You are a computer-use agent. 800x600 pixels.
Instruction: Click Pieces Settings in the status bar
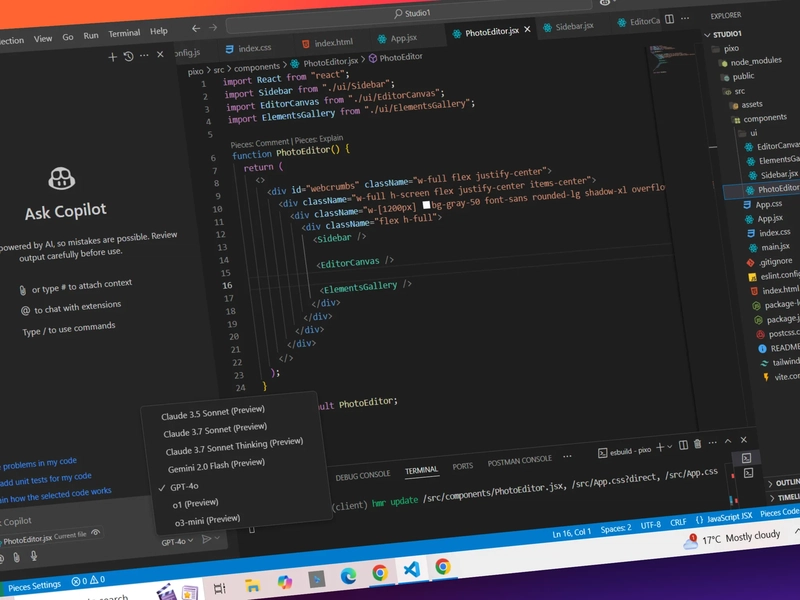(x=34, y=586)
